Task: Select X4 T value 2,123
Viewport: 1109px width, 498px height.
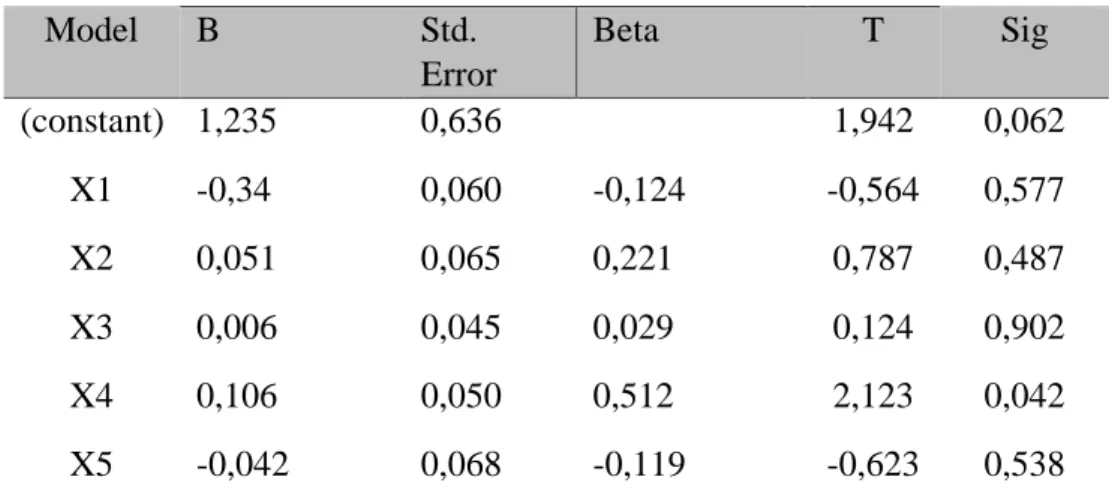Action: pos(873,396)
